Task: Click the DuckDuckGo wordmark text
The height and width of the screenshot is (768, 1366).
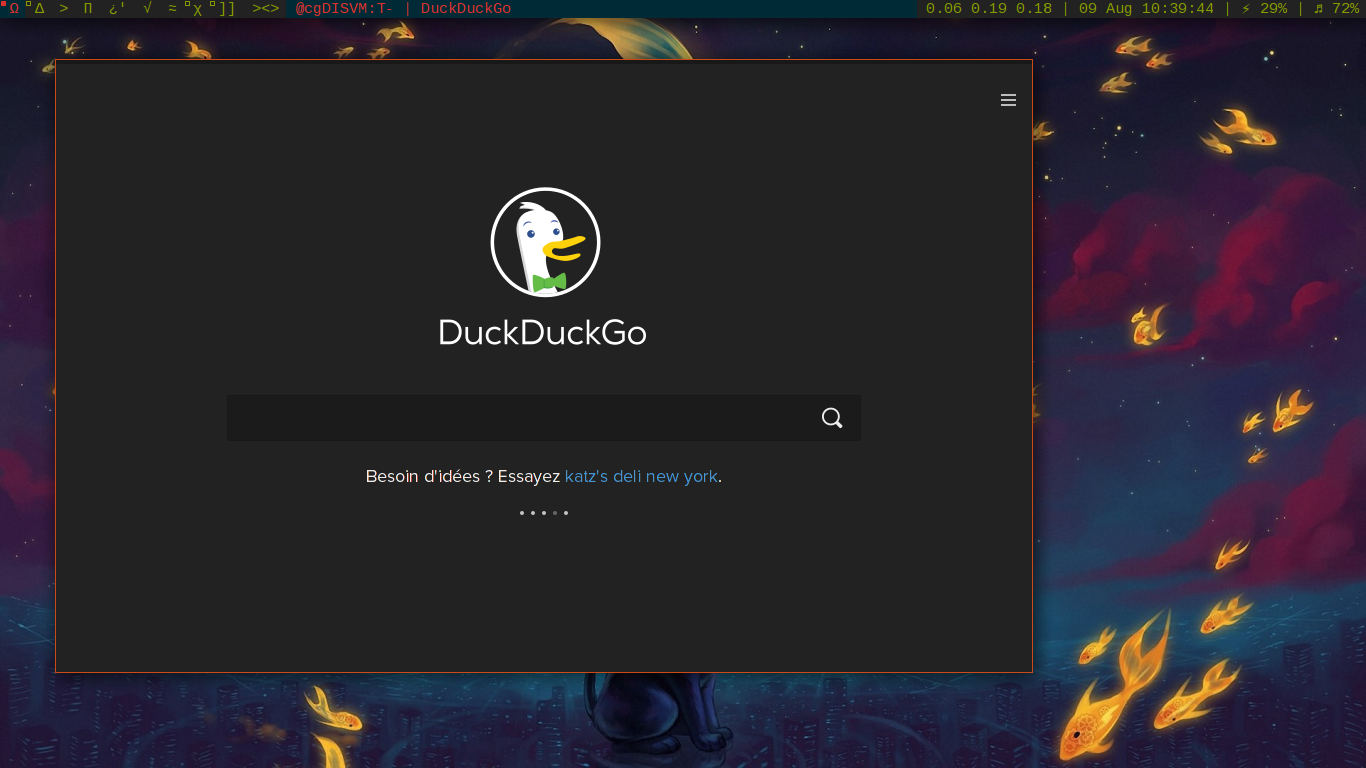Action: click(x=543, y=333)
